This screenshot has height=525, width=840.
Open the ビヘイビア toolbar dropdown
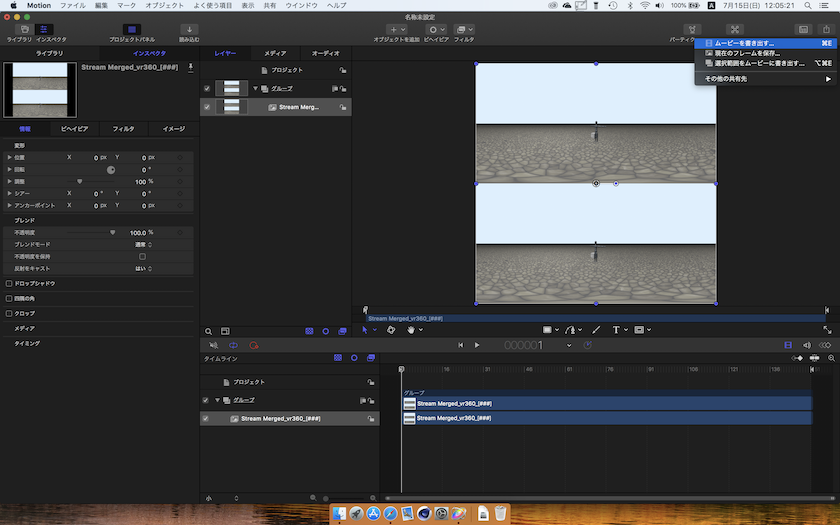tap(436, 29)
